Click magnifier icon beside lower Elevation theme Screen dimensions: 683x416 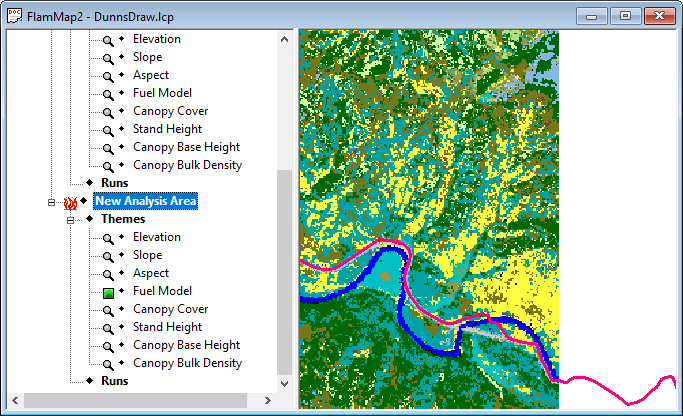(x=108, y=239)
